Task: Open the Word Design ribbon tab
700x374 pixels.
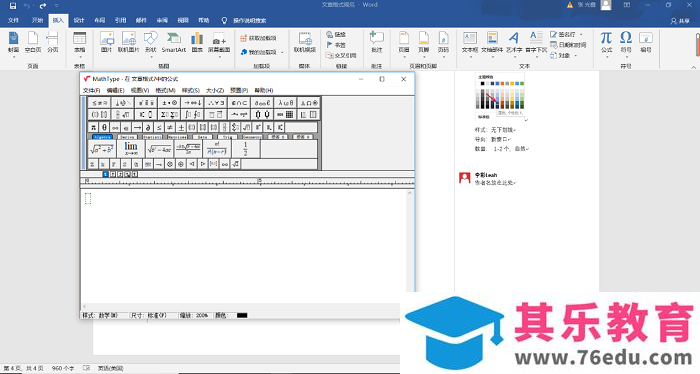Action: (79, 21)
